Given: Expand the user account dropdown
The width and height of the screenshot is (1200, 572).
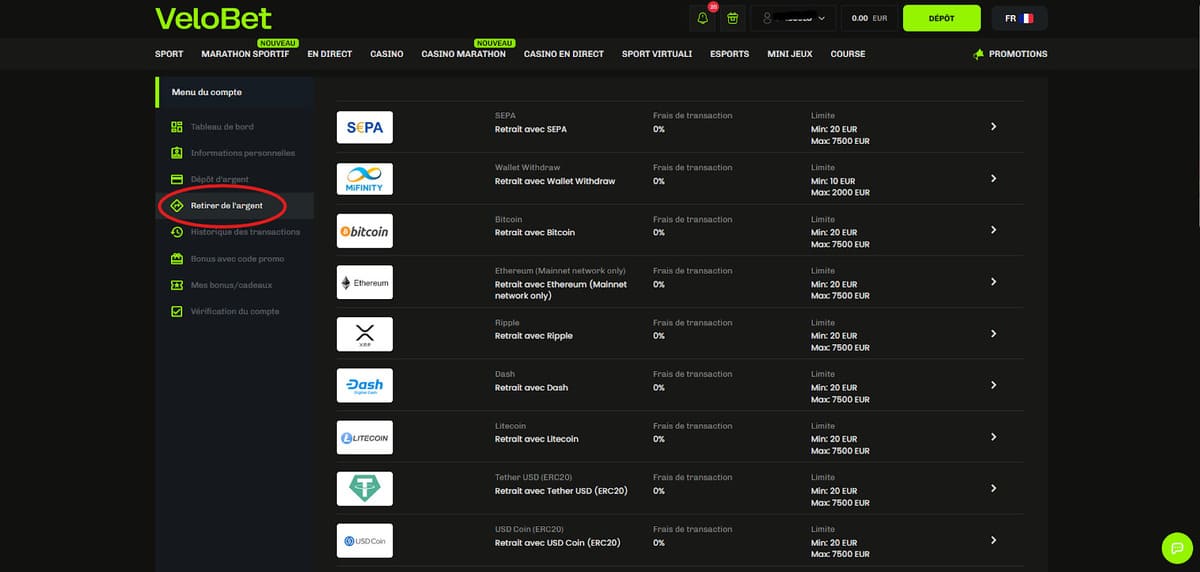Looking at the screenshot, I should [x=793, y=18].
